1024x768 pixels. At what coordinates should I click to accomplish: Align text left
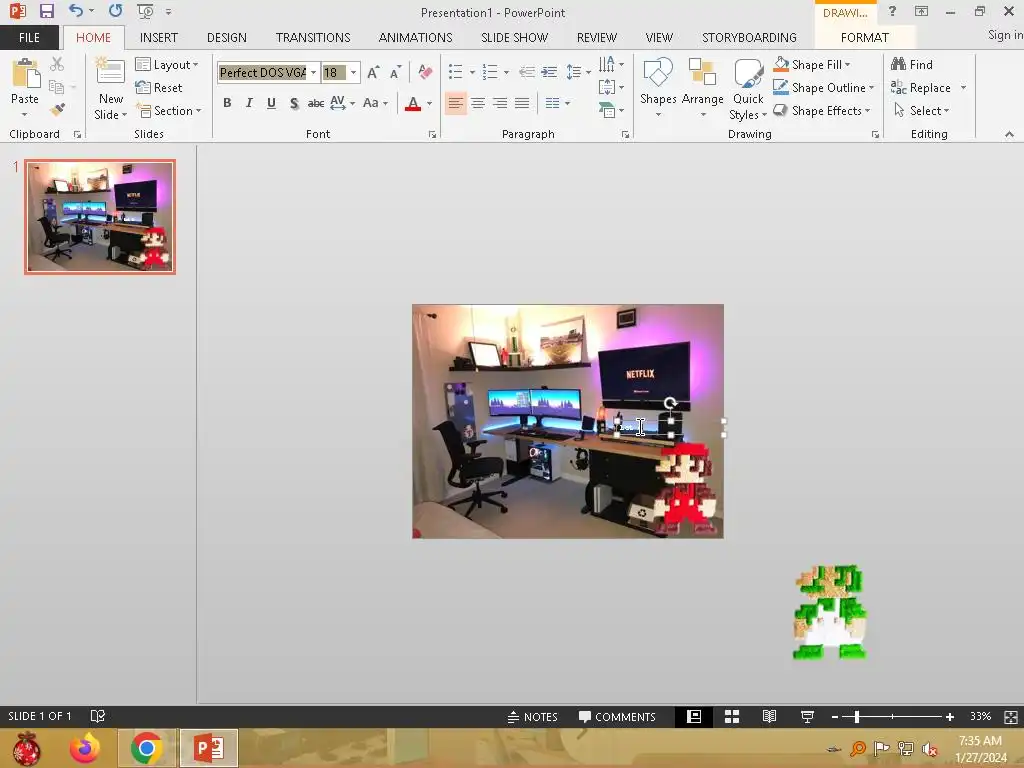(456, 103)
